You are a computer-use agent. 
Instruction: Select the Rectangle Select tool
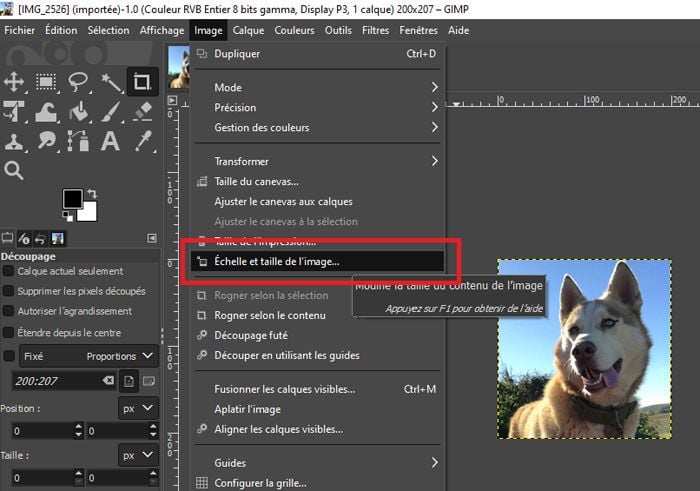tap(46, 82)
